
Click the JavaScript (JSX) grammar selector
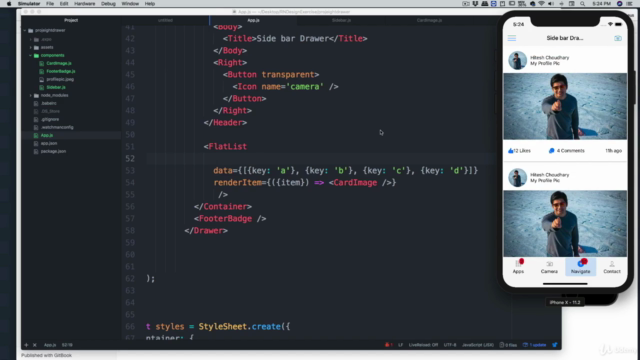coord(478,345)
